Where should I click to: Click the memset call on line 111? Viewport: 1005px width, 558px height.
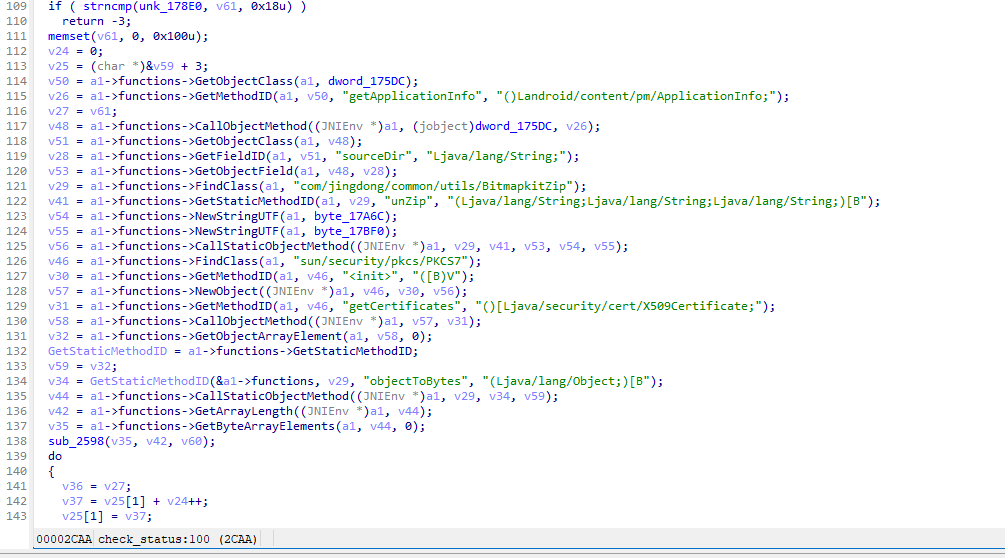67,36
